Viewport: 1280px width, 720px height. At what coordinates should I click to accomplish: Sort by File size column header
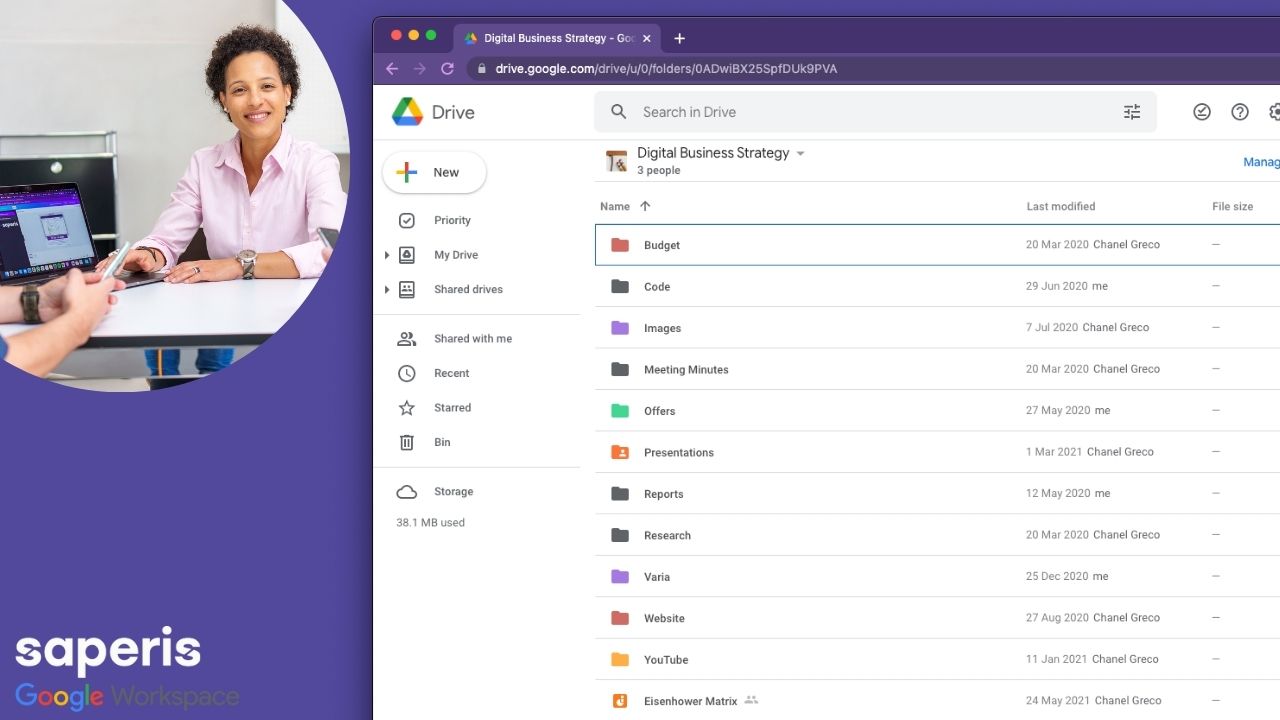tap(1233, 206)
